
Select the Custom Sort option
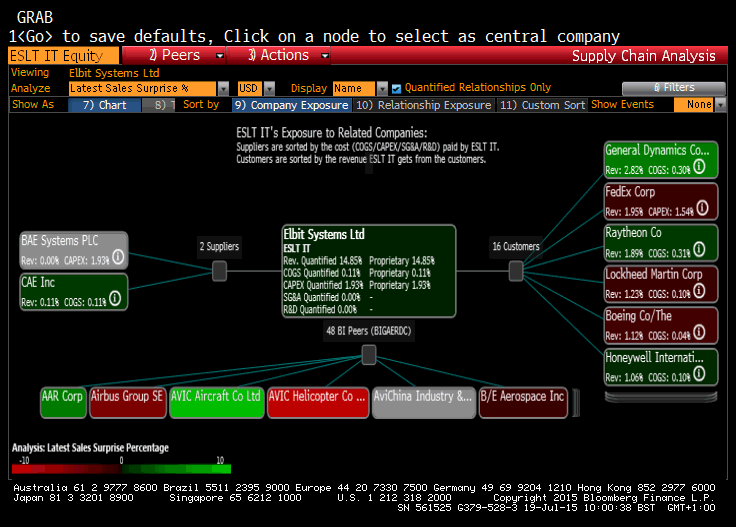point(542,105)
